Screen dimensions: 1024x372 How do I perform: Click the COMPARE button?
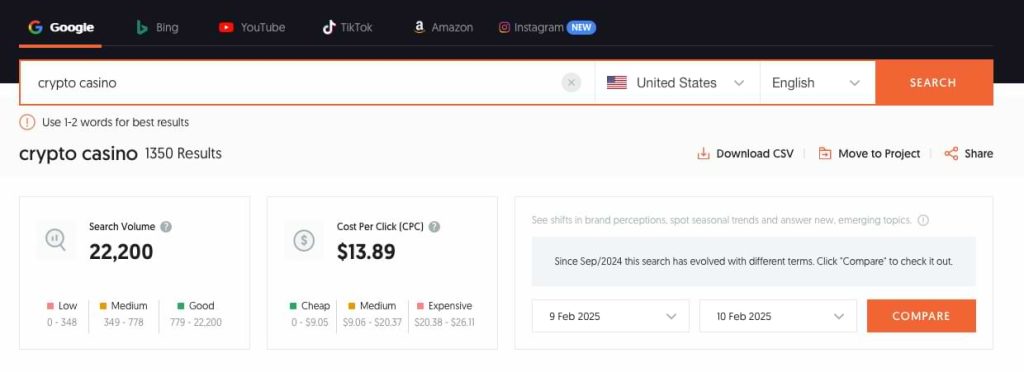[x=921, y=316]
